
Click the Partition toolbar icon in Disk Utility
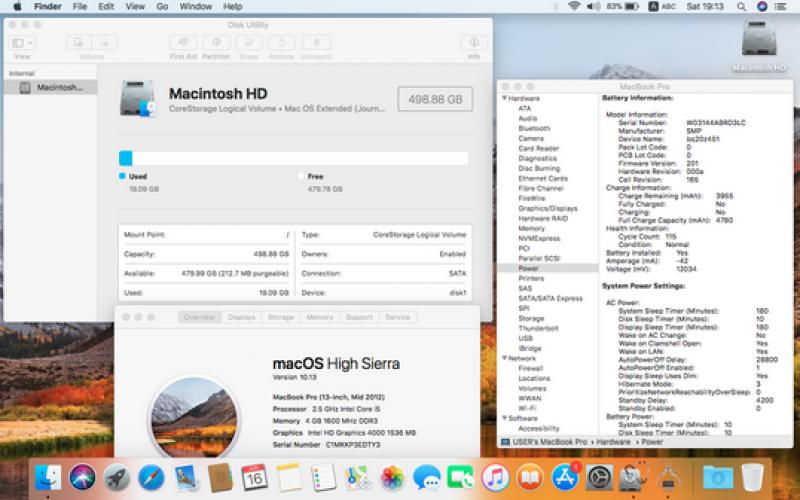click(216, 43)
